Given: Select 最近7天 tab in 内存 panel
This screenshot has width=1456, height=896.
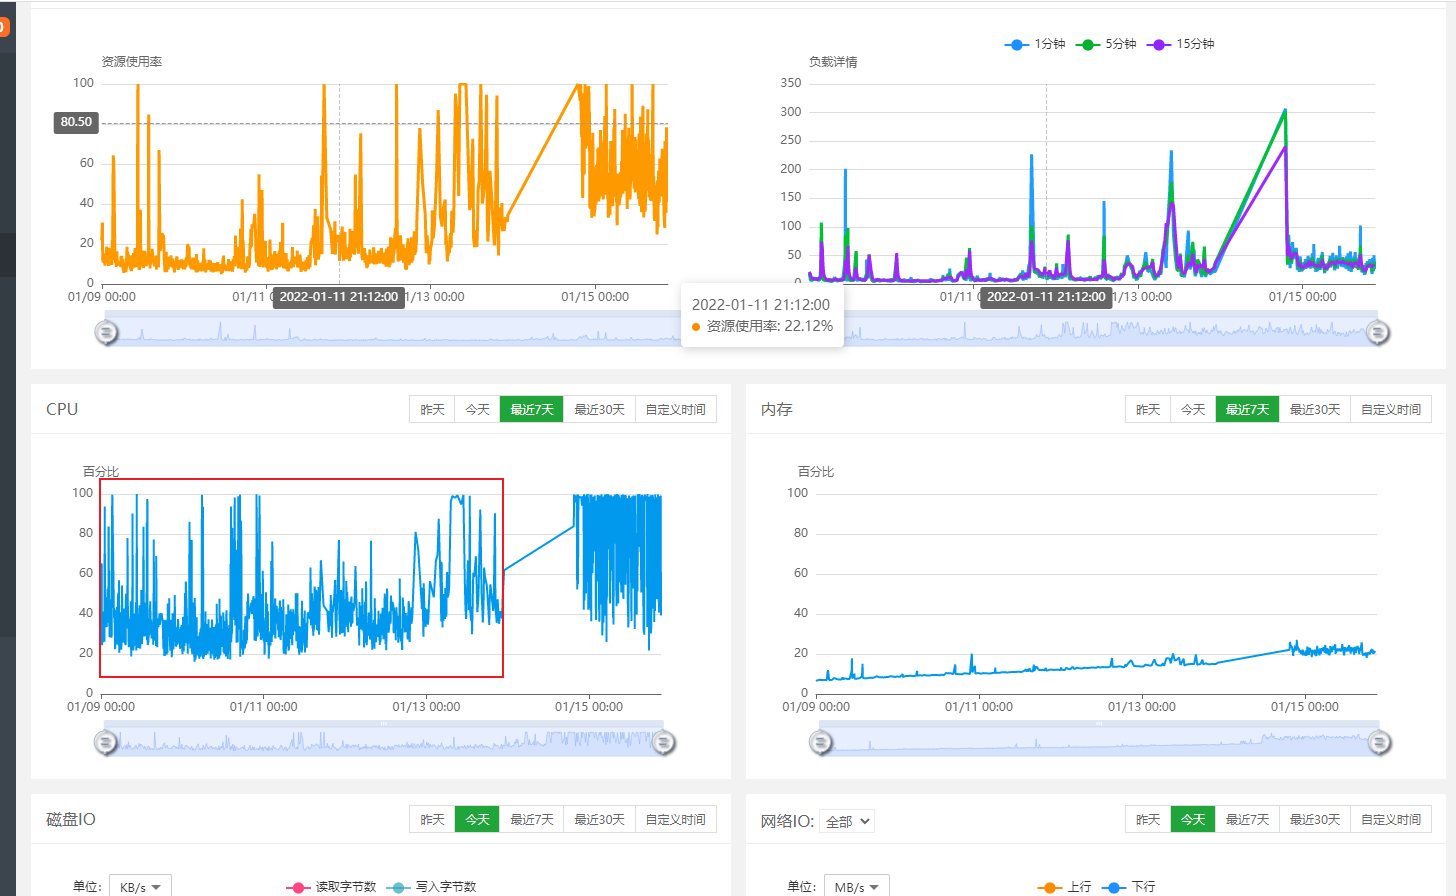Looking at the screenshot, I should point(1248,409).
